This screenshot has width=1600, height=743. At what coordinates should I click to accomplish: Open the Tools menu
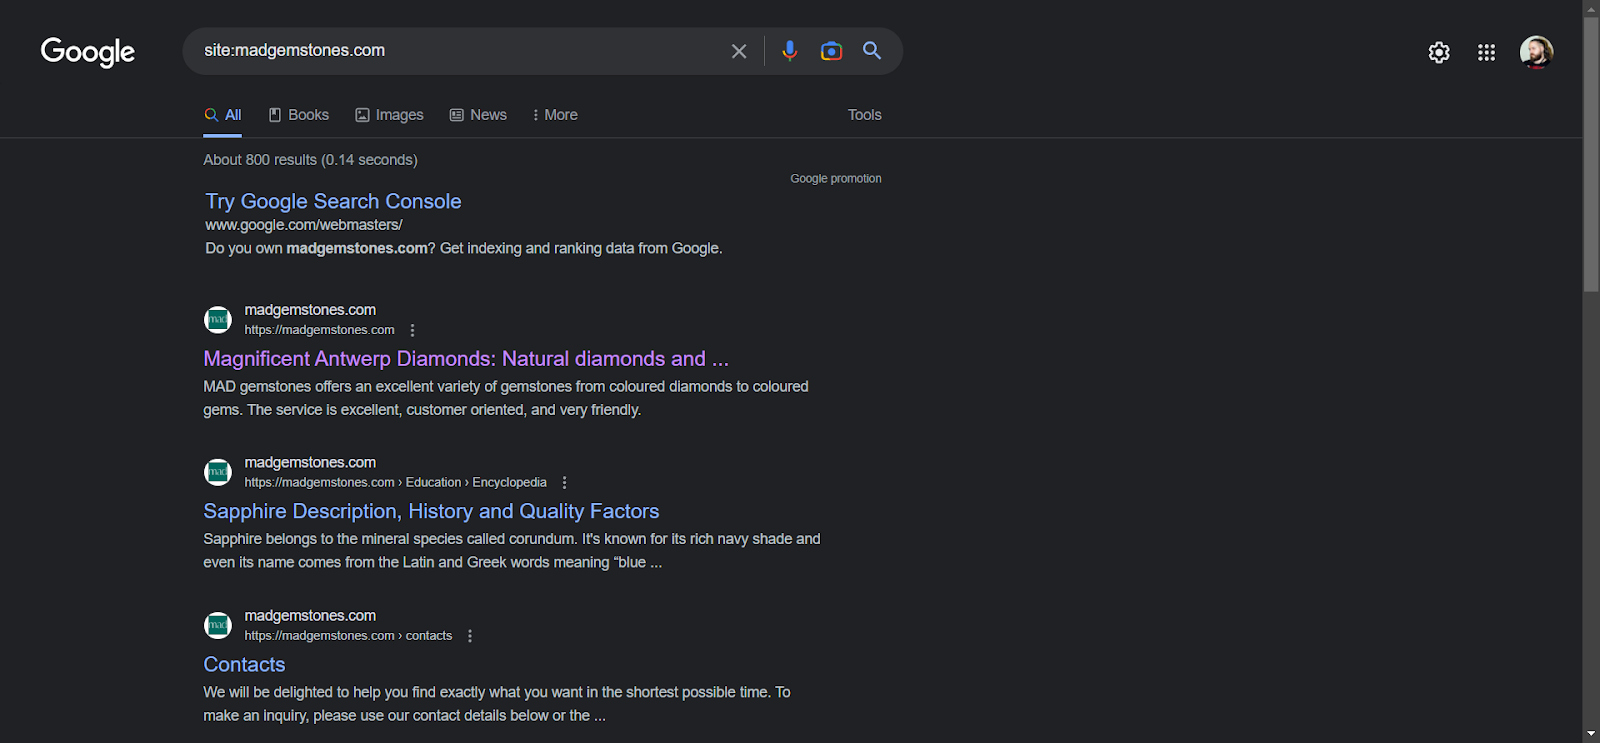(865, 115)
